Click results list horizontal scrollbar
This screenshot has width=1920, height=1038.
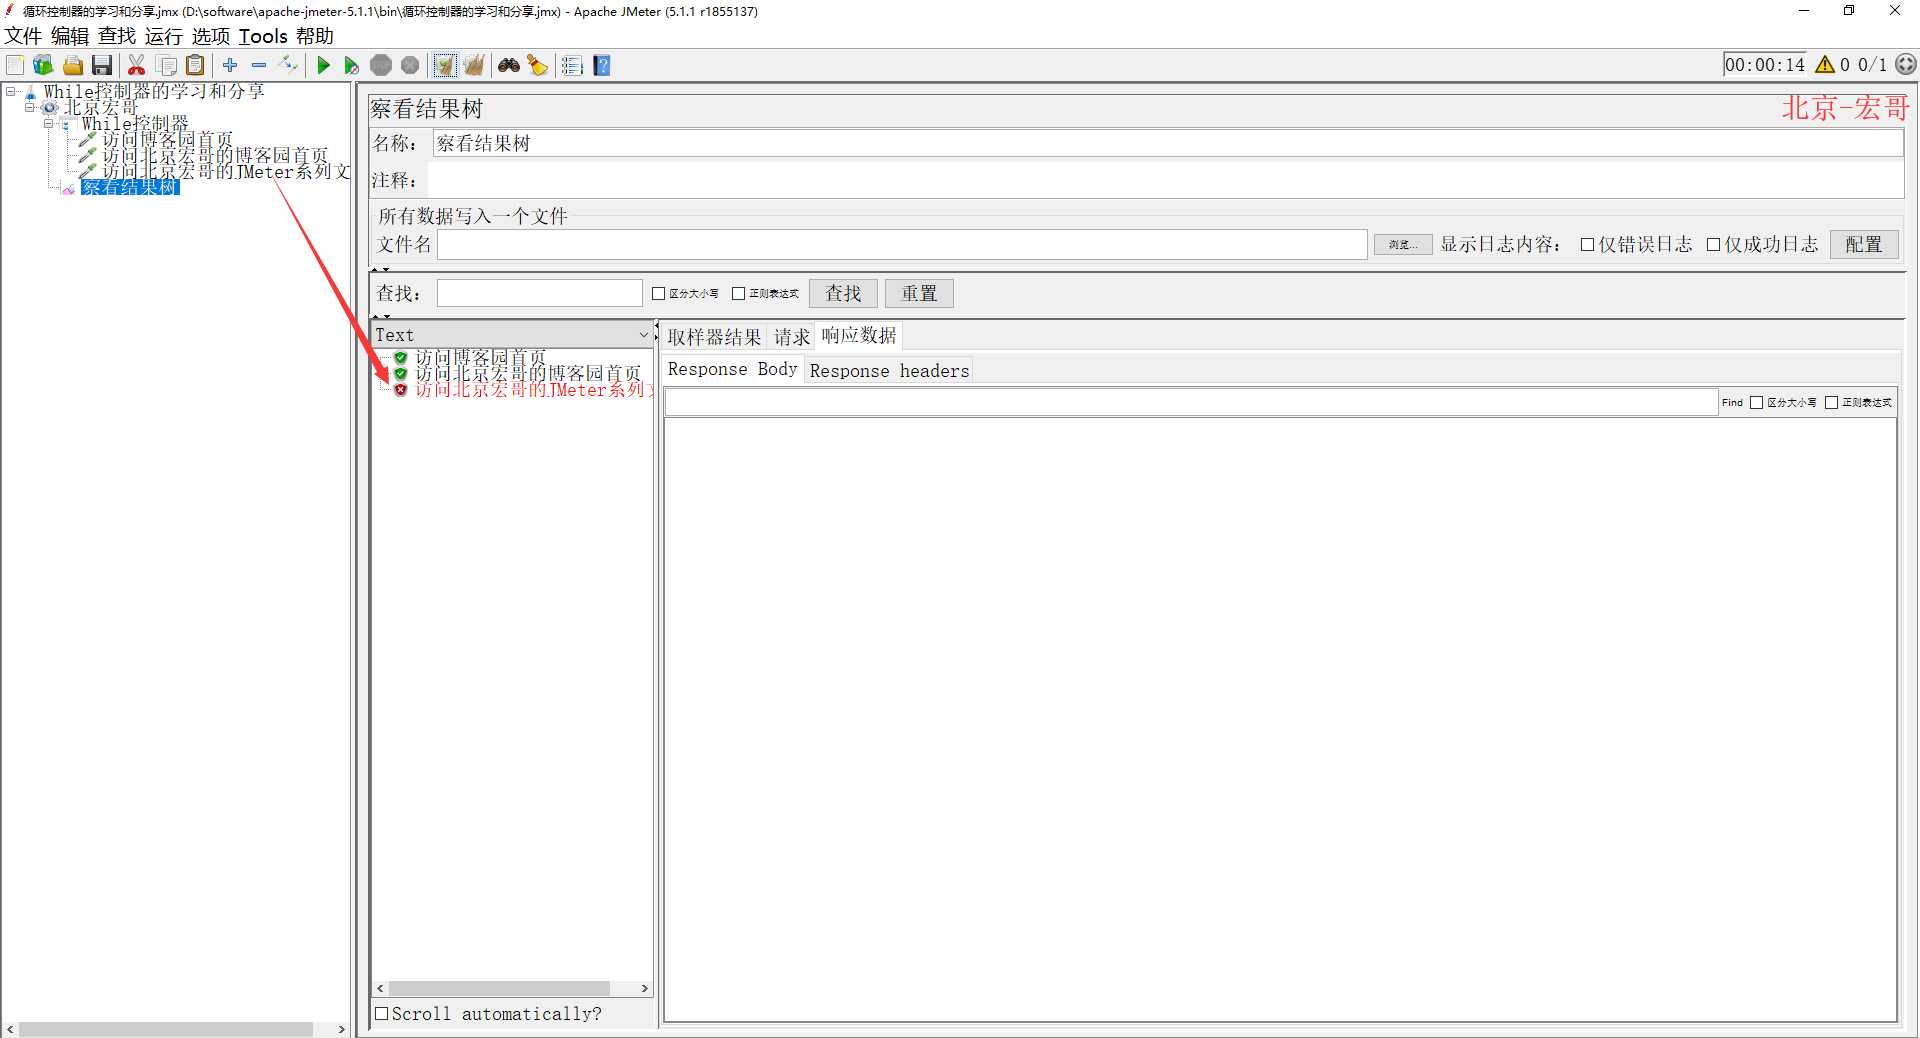pos(500,988)
